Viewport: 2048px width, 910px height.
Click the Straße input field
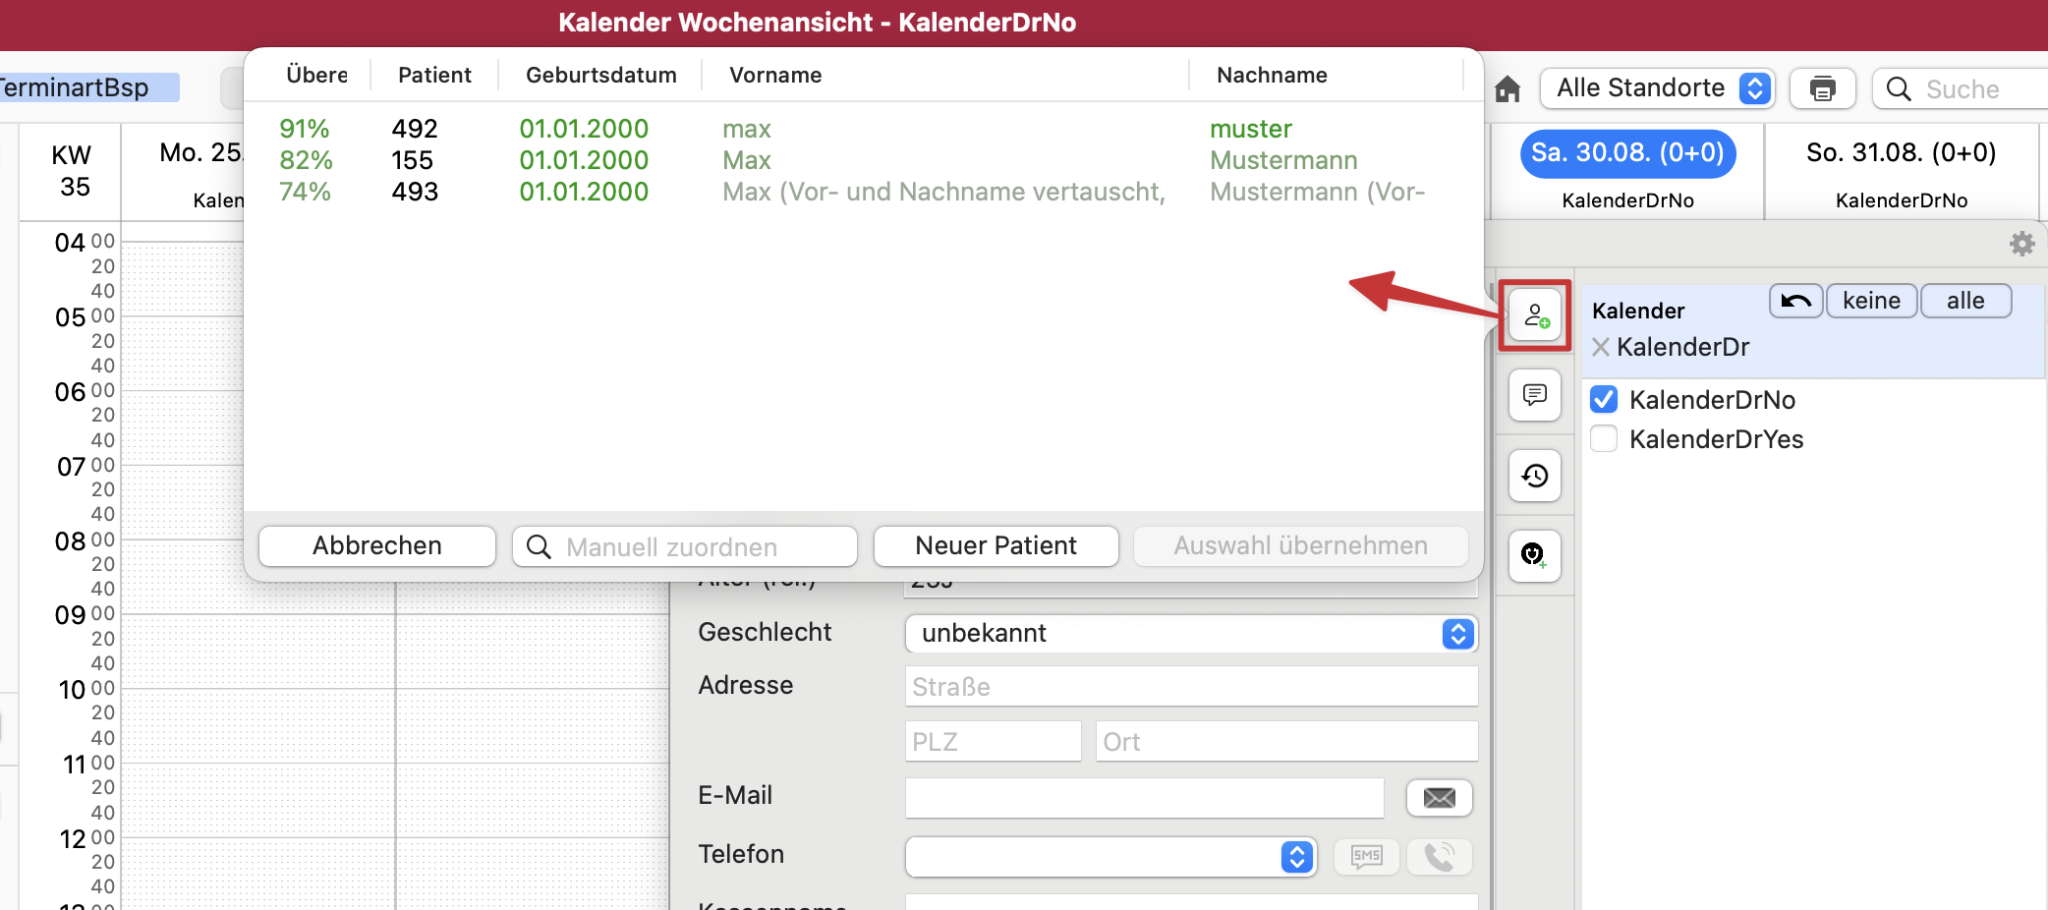click(x=1191, y=687)
